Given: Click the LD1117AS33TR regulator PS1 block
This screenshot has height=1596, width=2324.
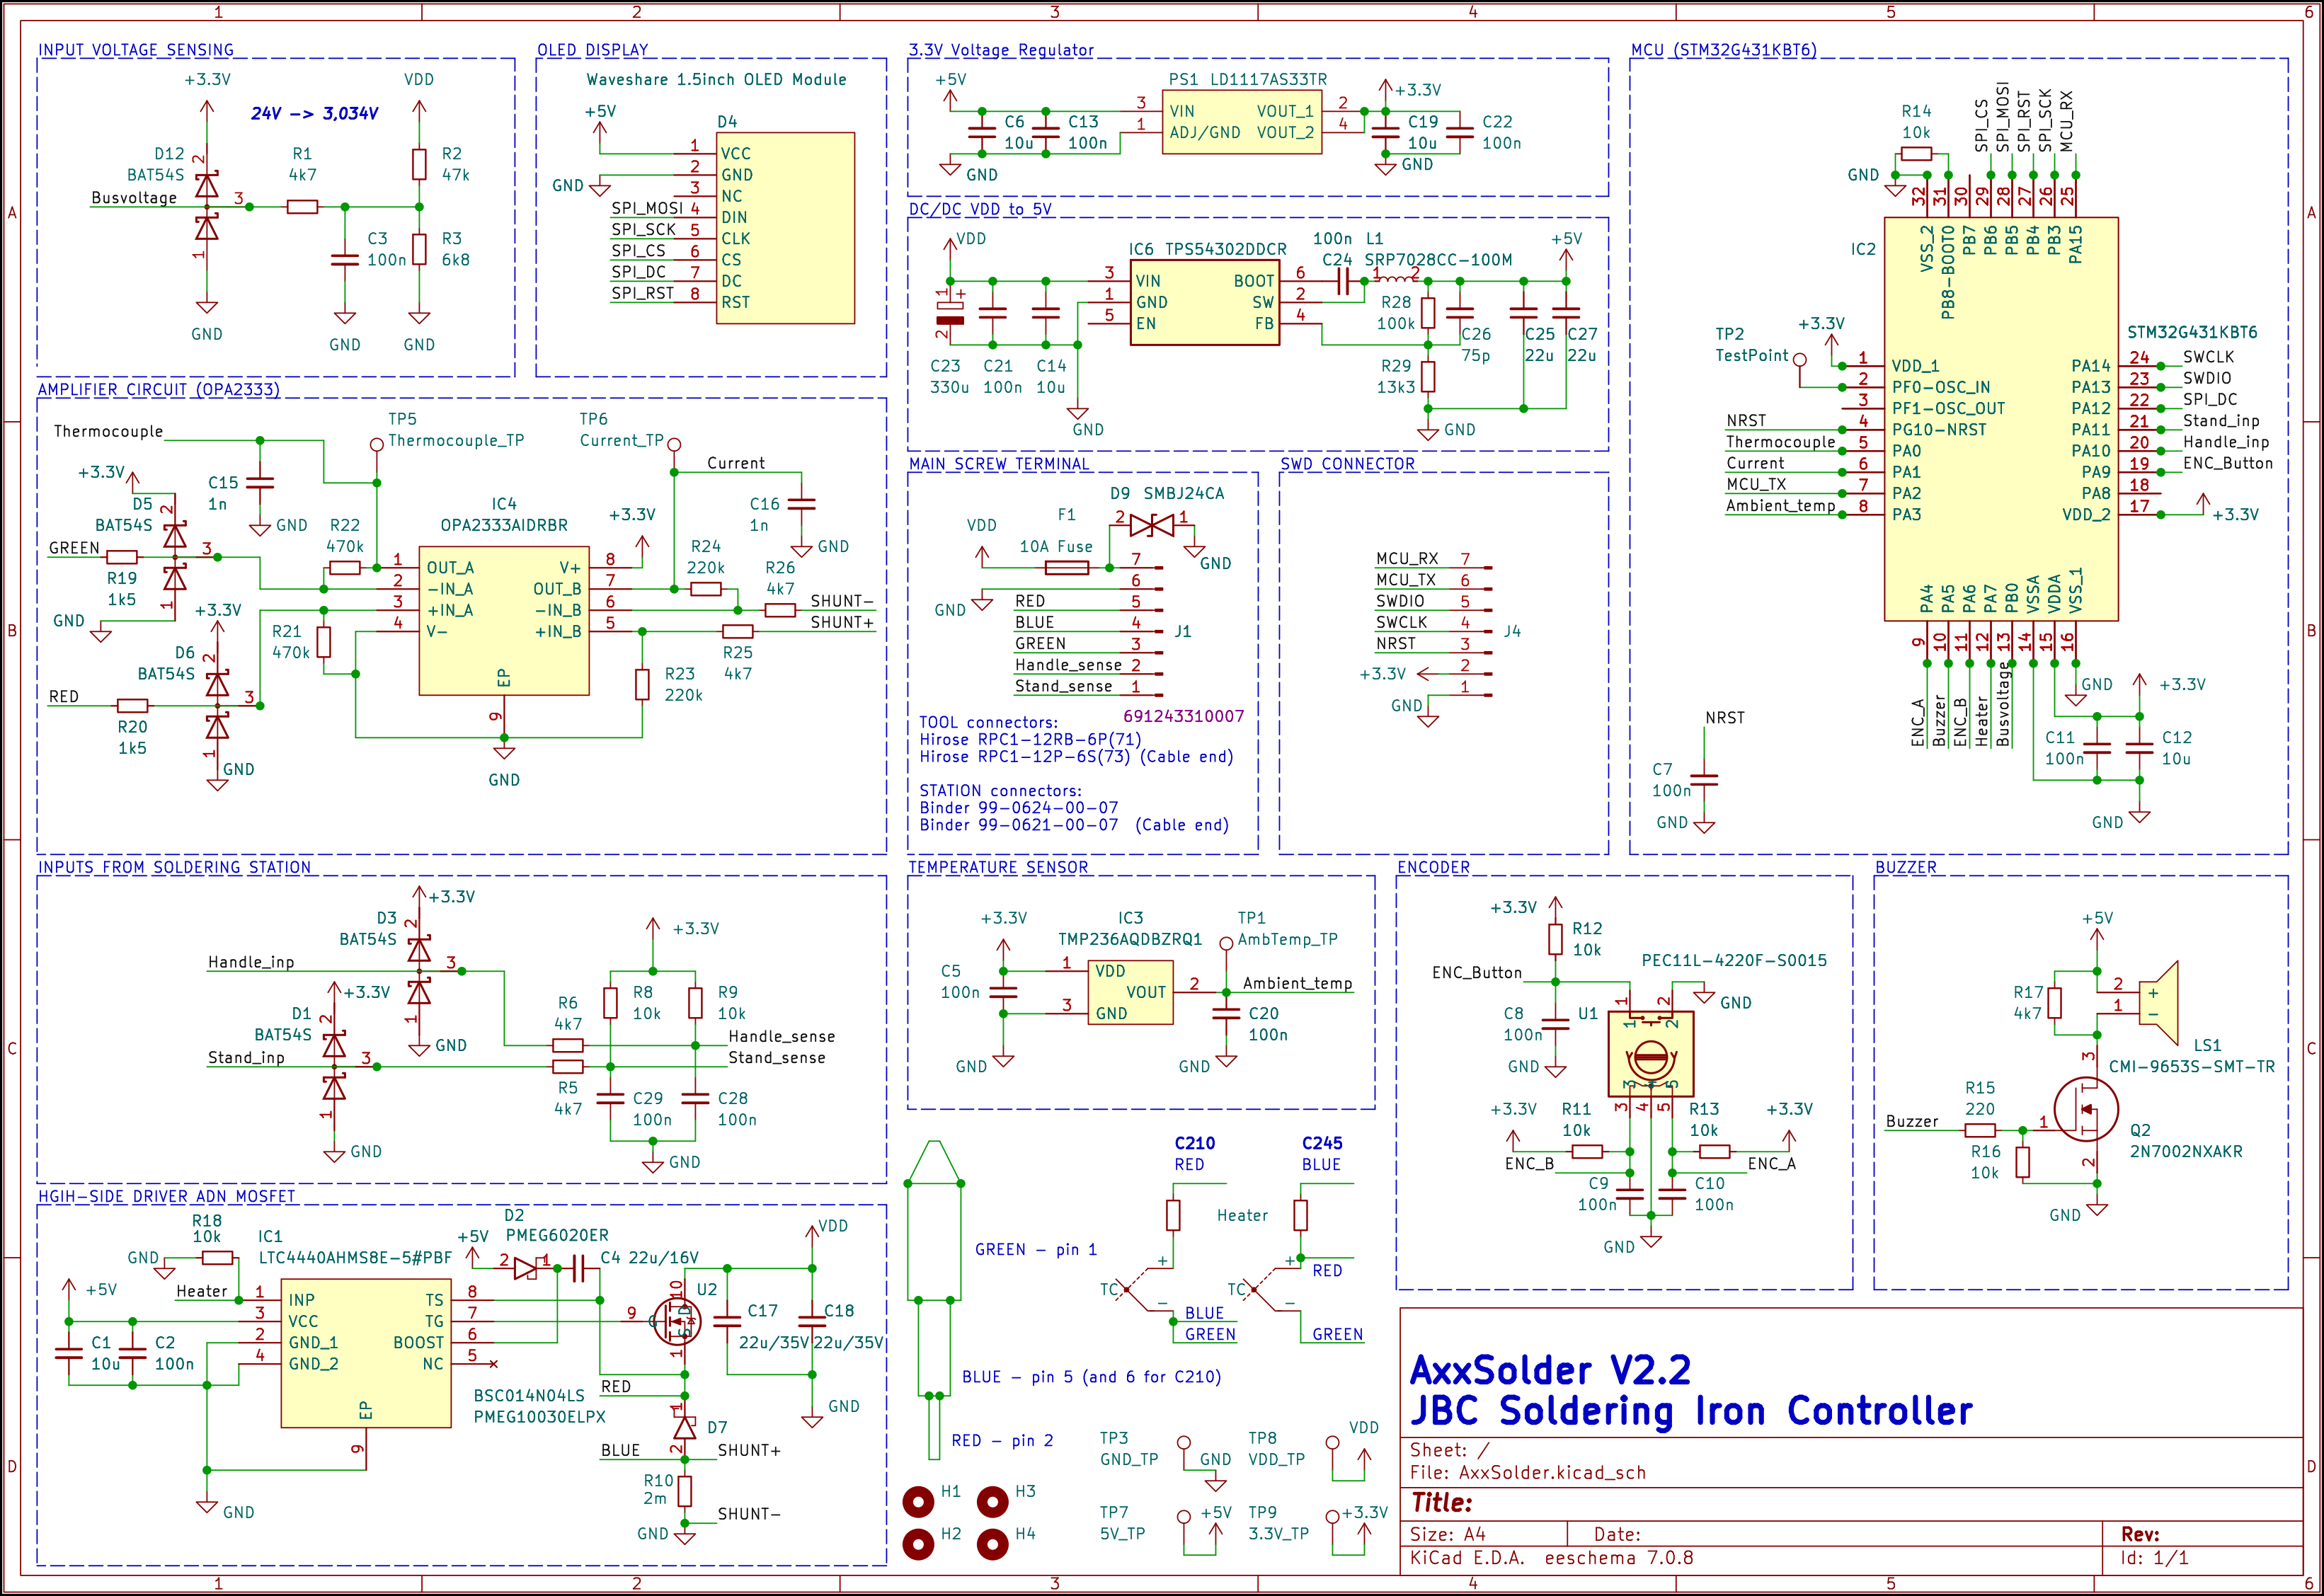Looking at the screenshot, I should point(1241,122).
